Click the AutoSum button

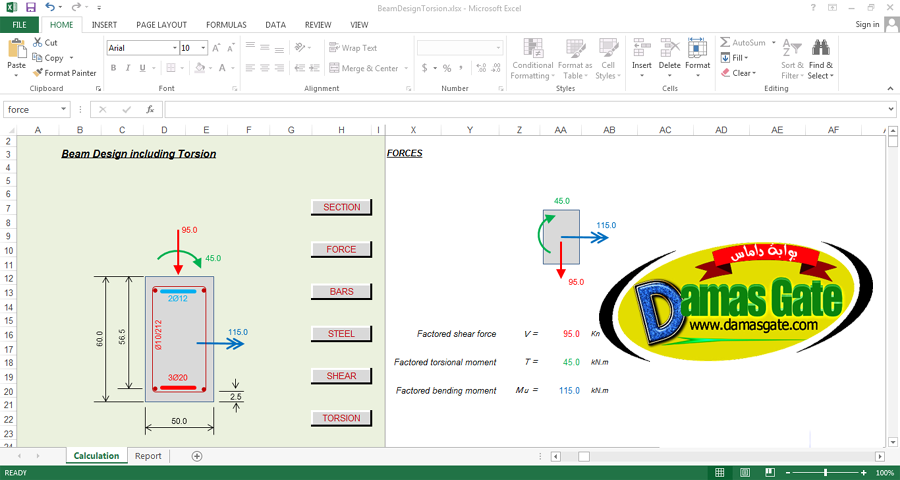point(743,42)
